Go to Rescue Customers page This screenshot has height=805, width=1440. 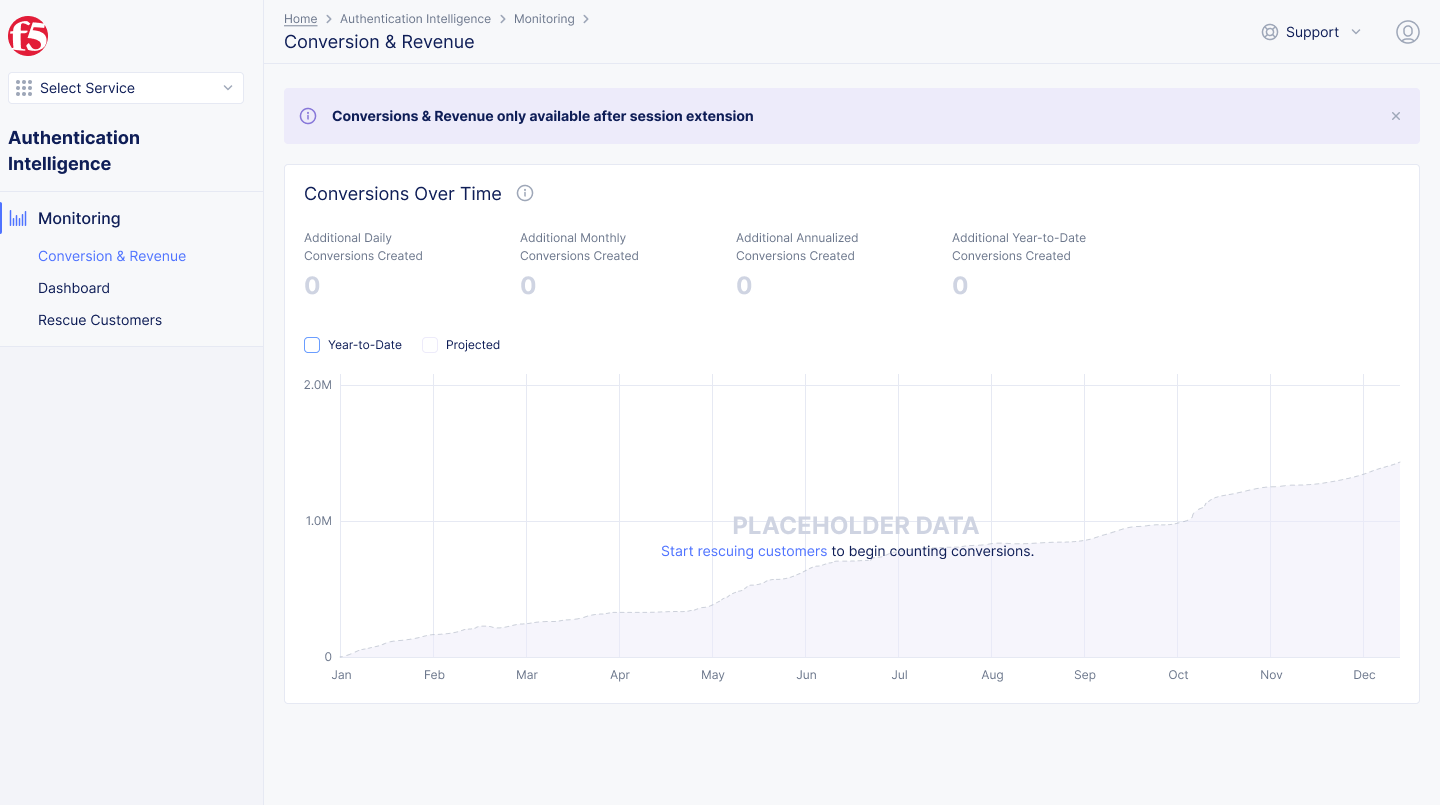[x=100, y=320]
